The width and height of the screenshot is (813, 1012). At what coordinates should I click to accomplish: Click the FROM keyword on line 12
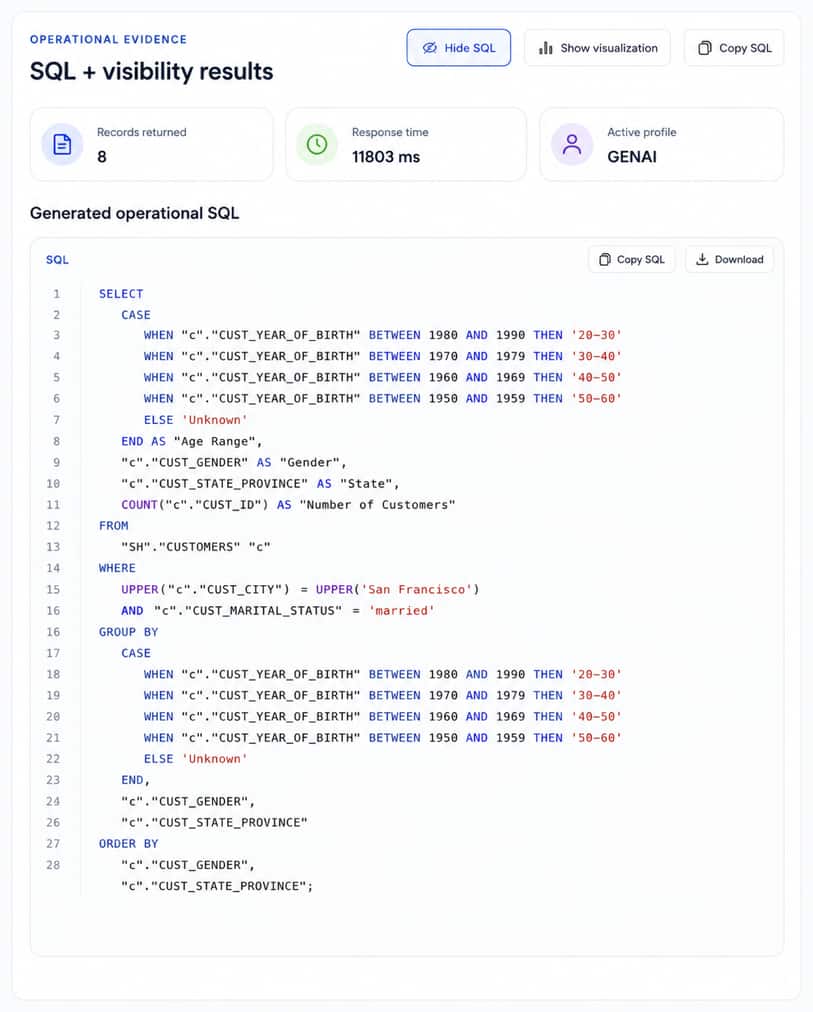[x=114, y=526]
